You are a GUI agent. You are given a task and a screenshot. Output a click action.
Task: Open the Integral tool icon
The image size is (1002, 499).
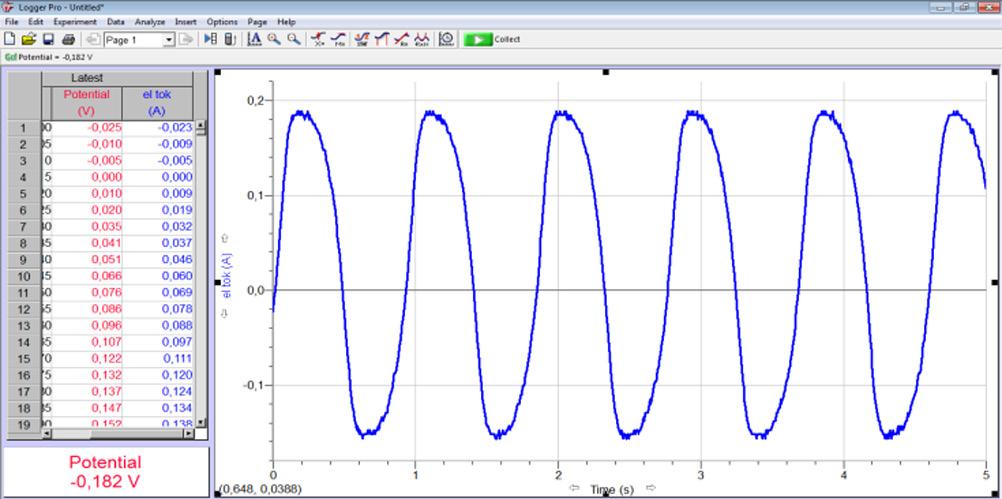click(x=382, y=39)
